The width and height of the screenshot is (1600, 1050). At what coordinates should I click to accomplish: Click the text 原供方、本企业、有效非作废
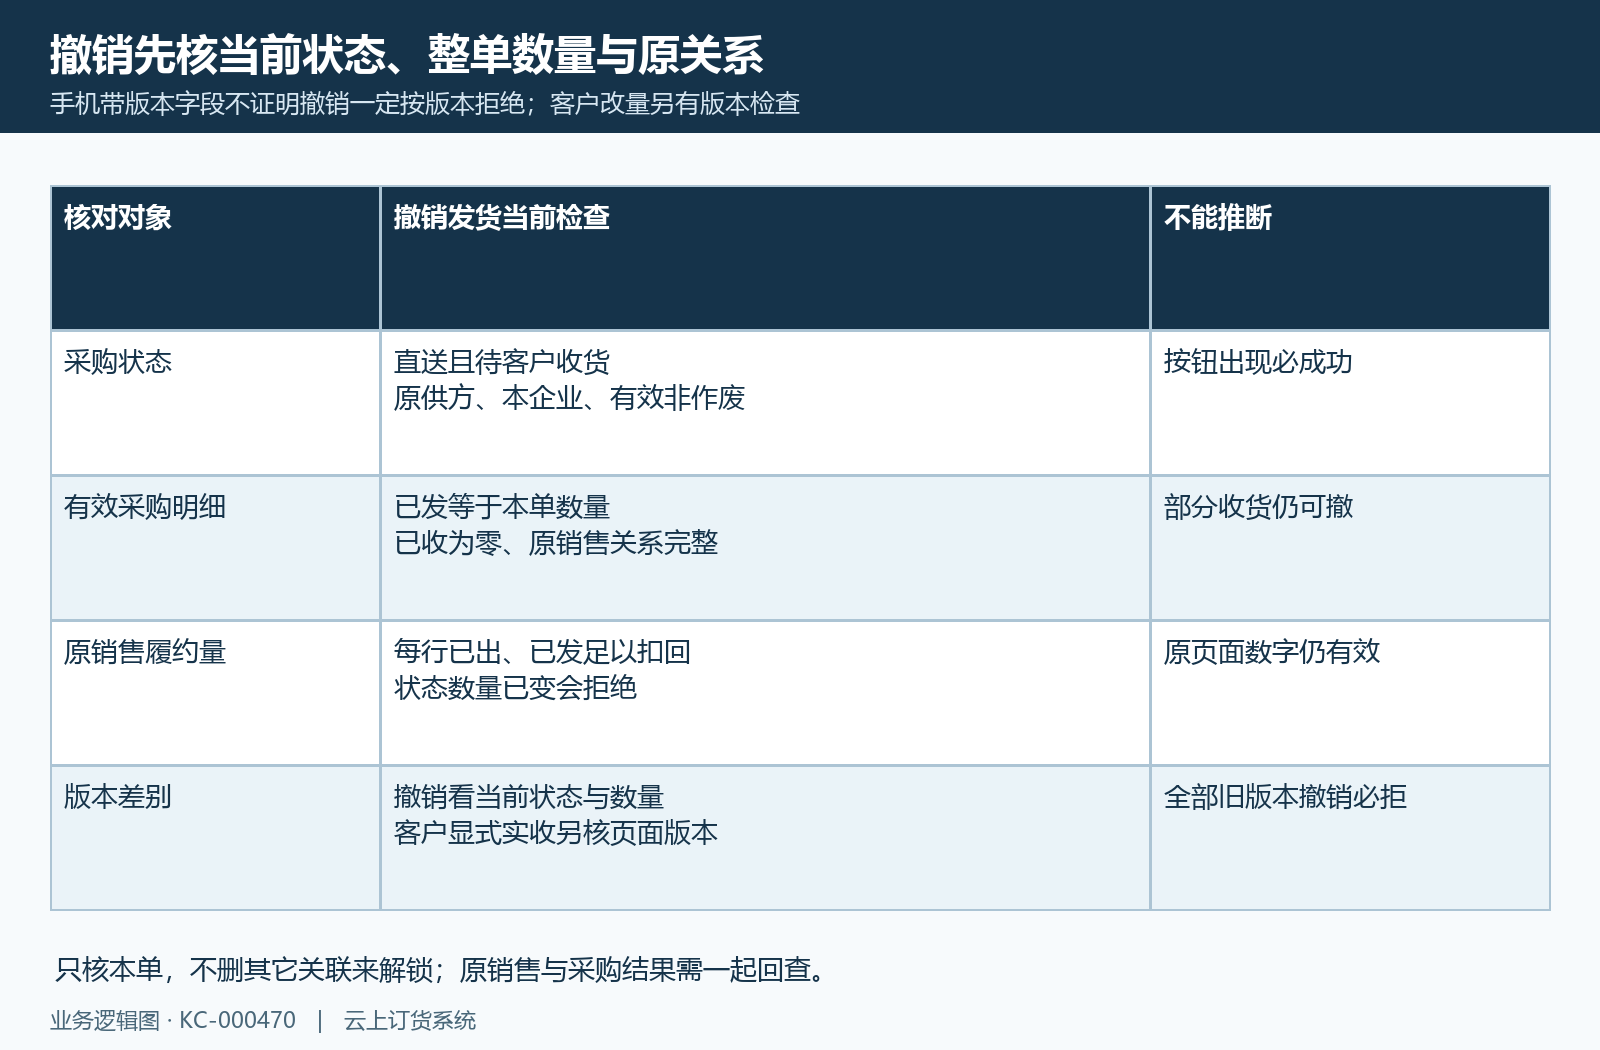point(569,398)
